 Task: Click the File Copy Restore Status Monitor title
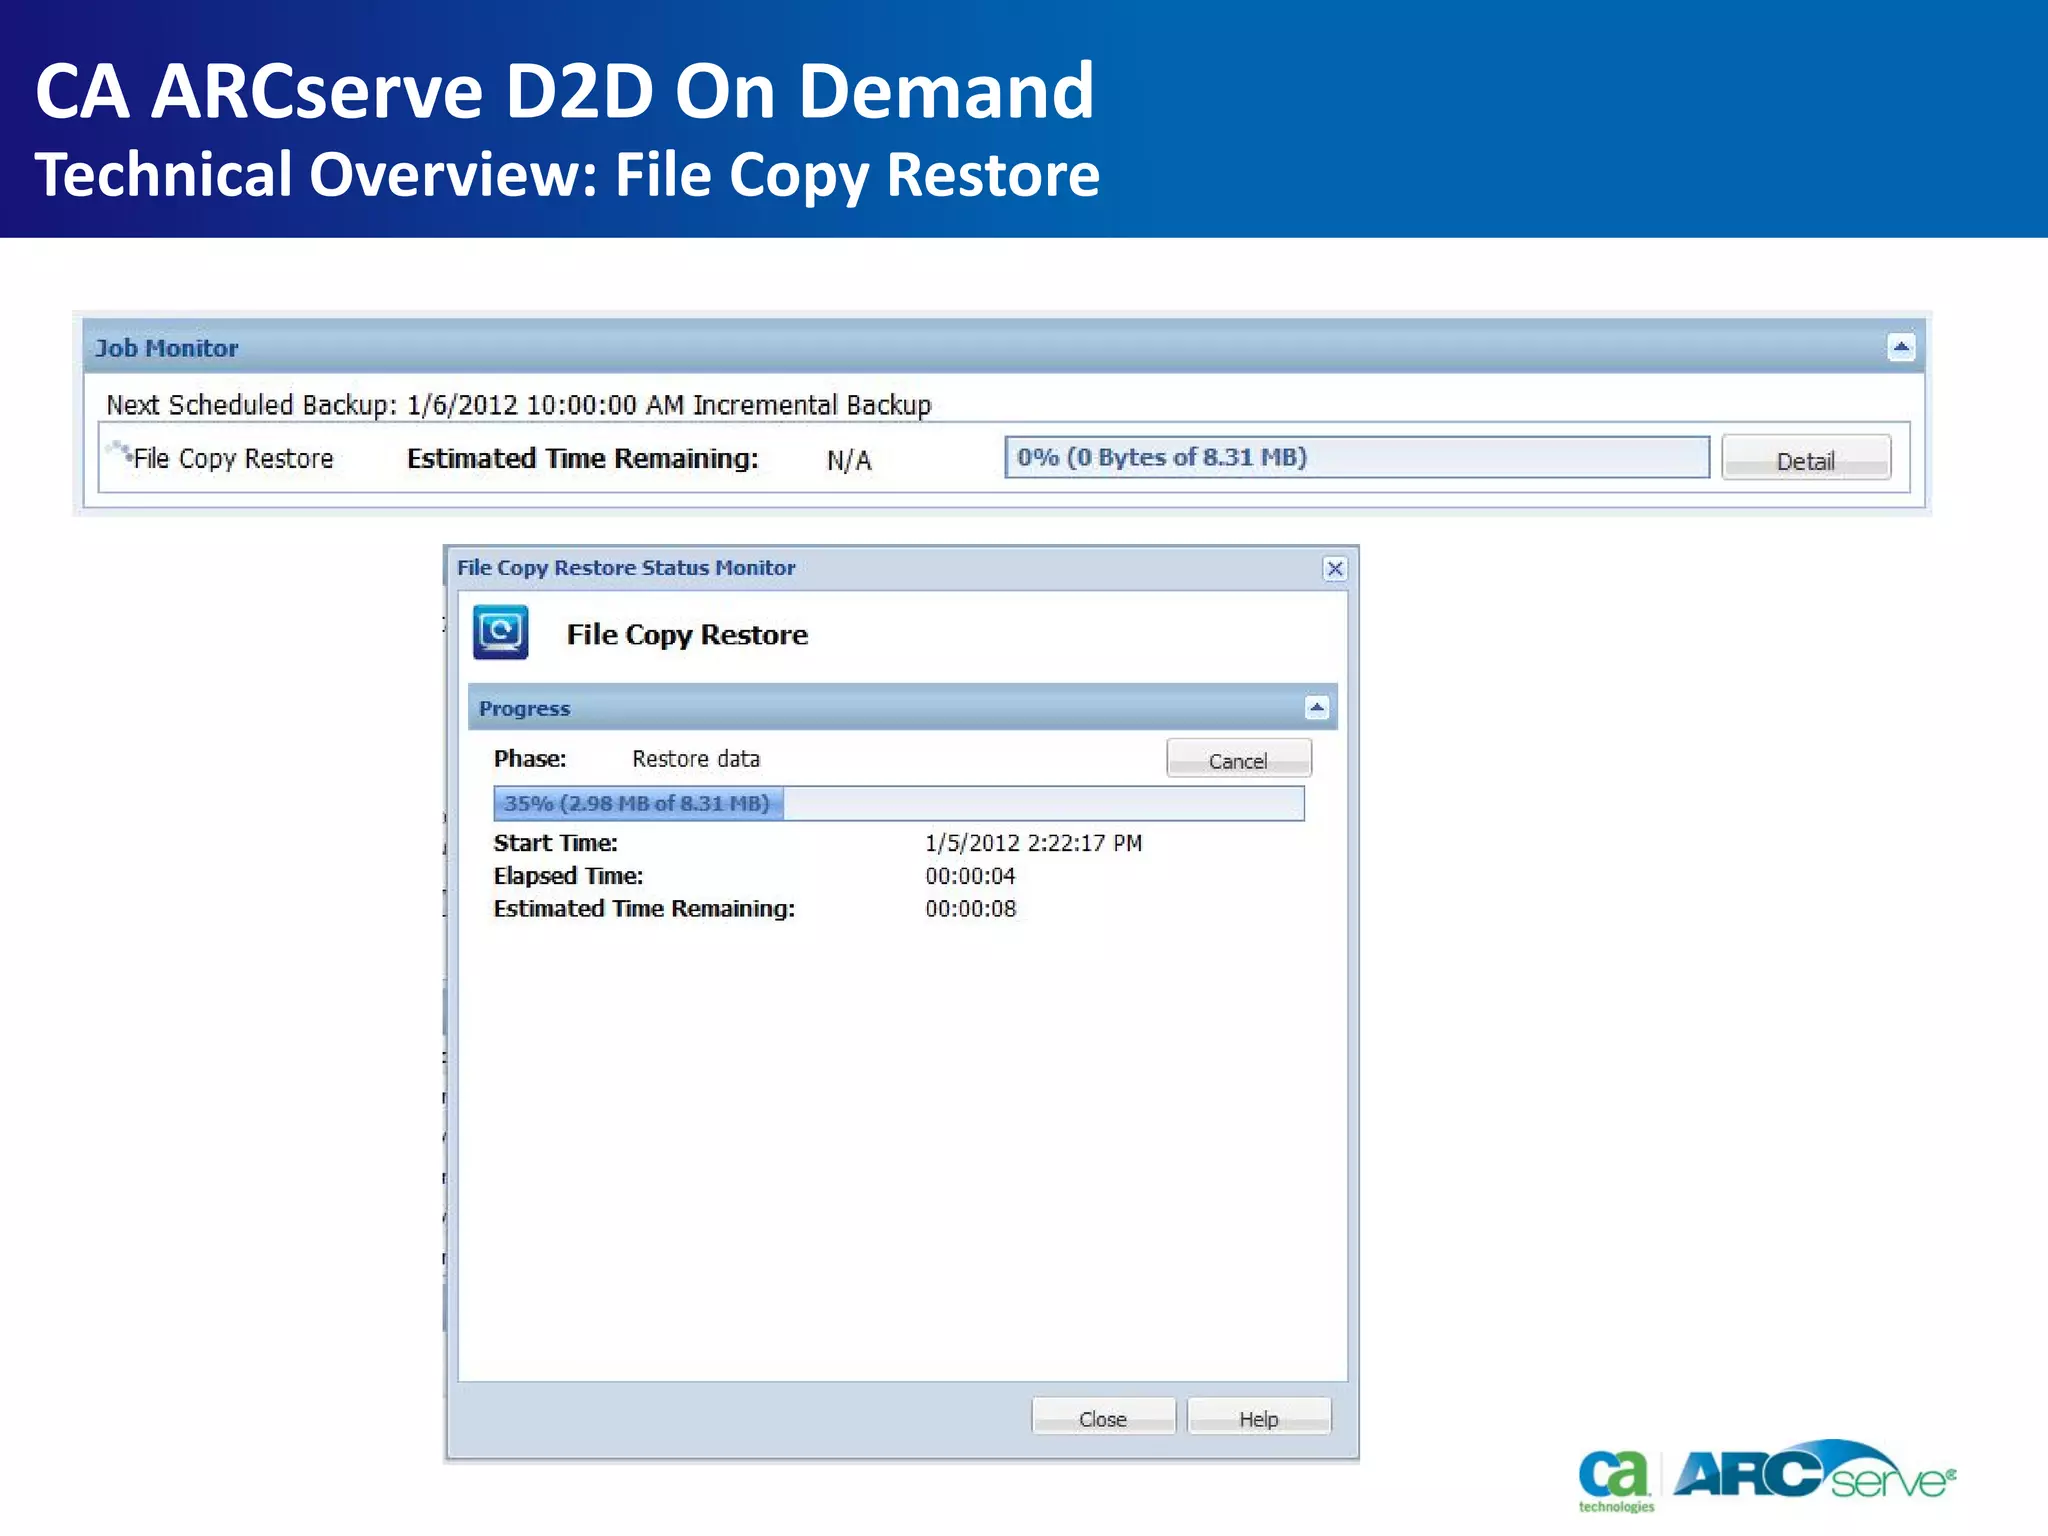click(626, 568)
